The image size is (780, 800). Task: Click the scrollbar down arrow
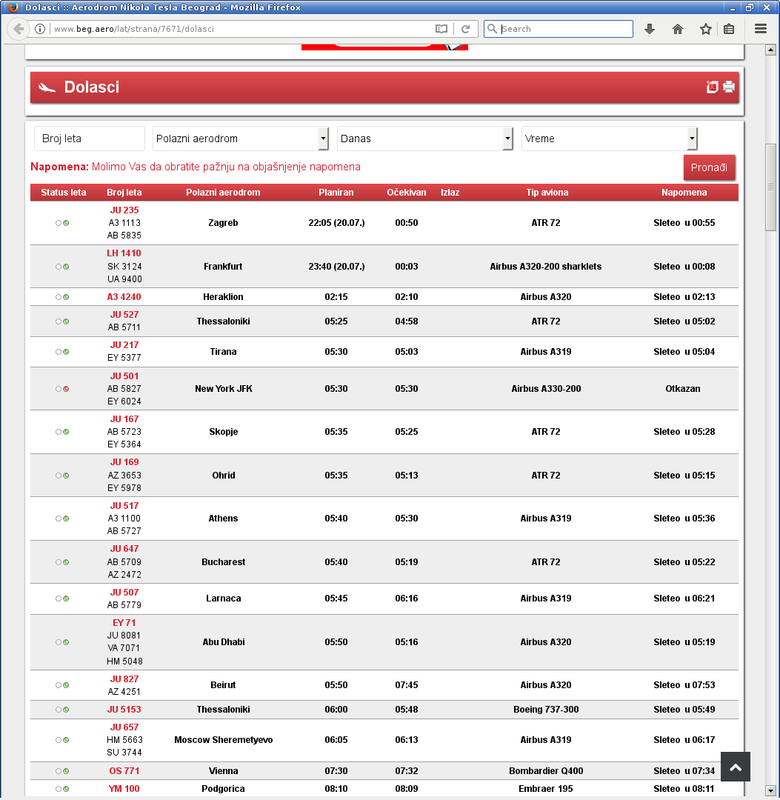[x=771, y=791]
